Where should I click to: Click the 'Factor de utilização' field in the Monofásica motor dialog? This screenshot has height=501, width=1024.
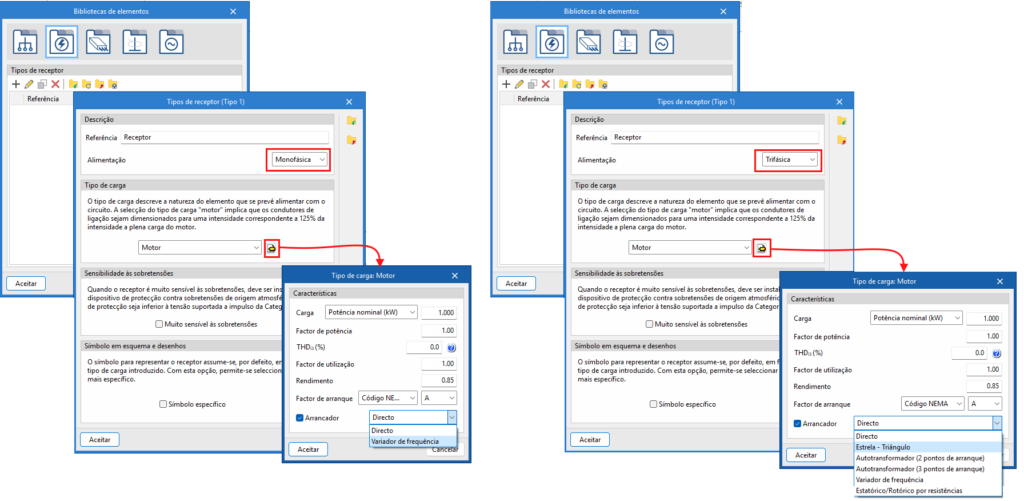coord(439,364)
